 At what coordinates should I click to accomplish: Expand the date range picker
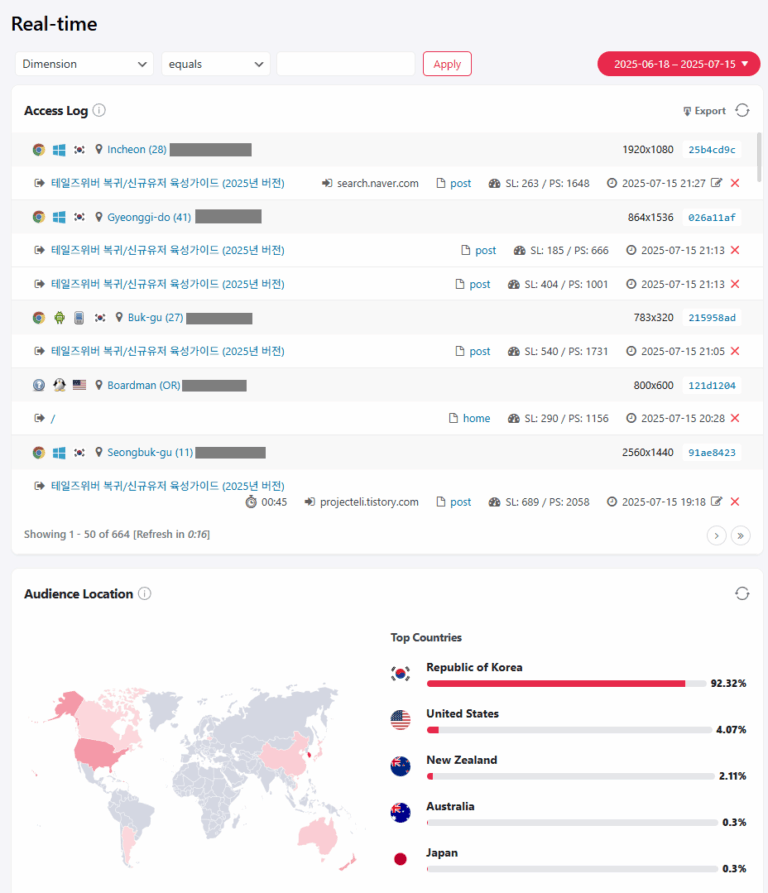(678, 64)
